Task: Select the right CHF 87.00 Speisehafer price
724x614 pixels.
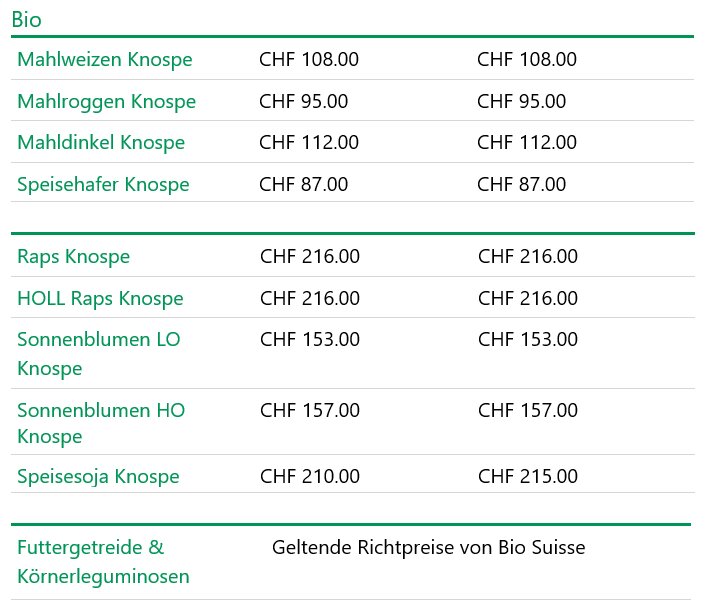Action: coord(522,184)
